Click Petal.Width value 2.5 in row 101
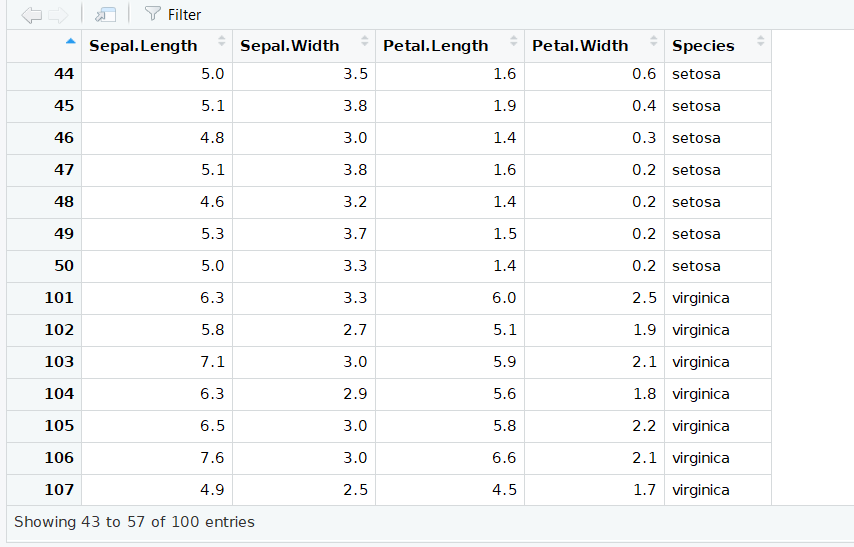This screenshot has height=547, width=854. coord(644,298)
